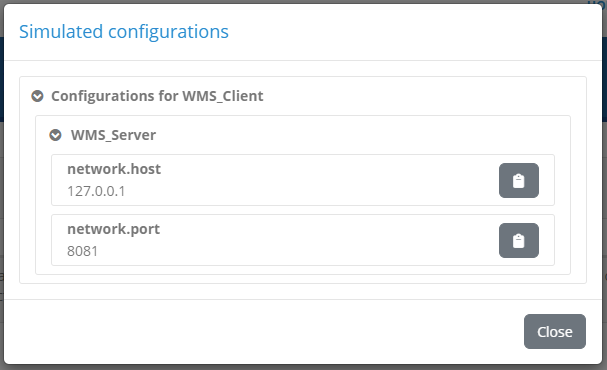The width and height of the screenshot is (607, 370).
Task: Click the clipboard glyph beside 8081
Action: click(519, 241)
